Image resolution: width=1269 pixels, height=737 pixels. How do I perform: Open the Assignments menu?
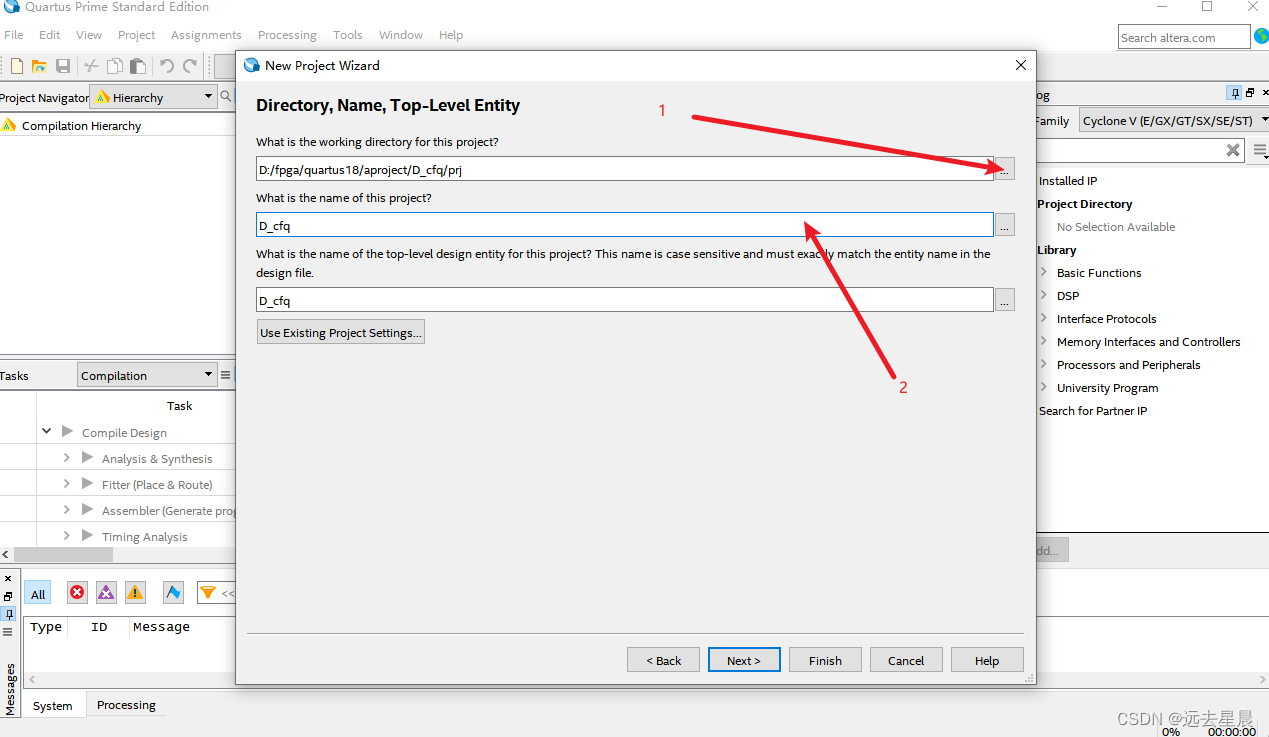coord(206,35)
